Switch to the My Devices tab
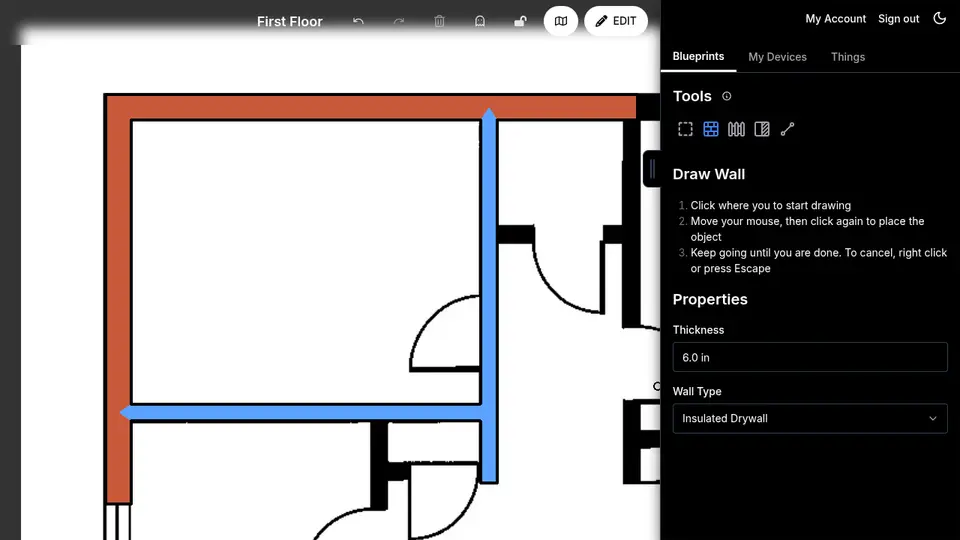The height and width of the screenshot is (540, 960). click(778, 57)
